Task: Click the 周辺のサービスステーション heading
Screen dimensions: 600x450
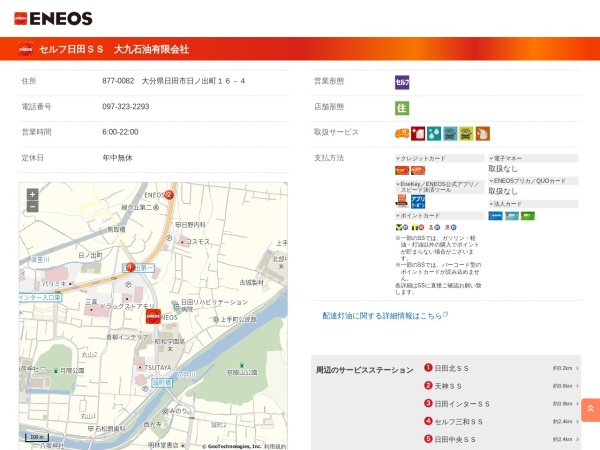Action: (x=364, y=370)
